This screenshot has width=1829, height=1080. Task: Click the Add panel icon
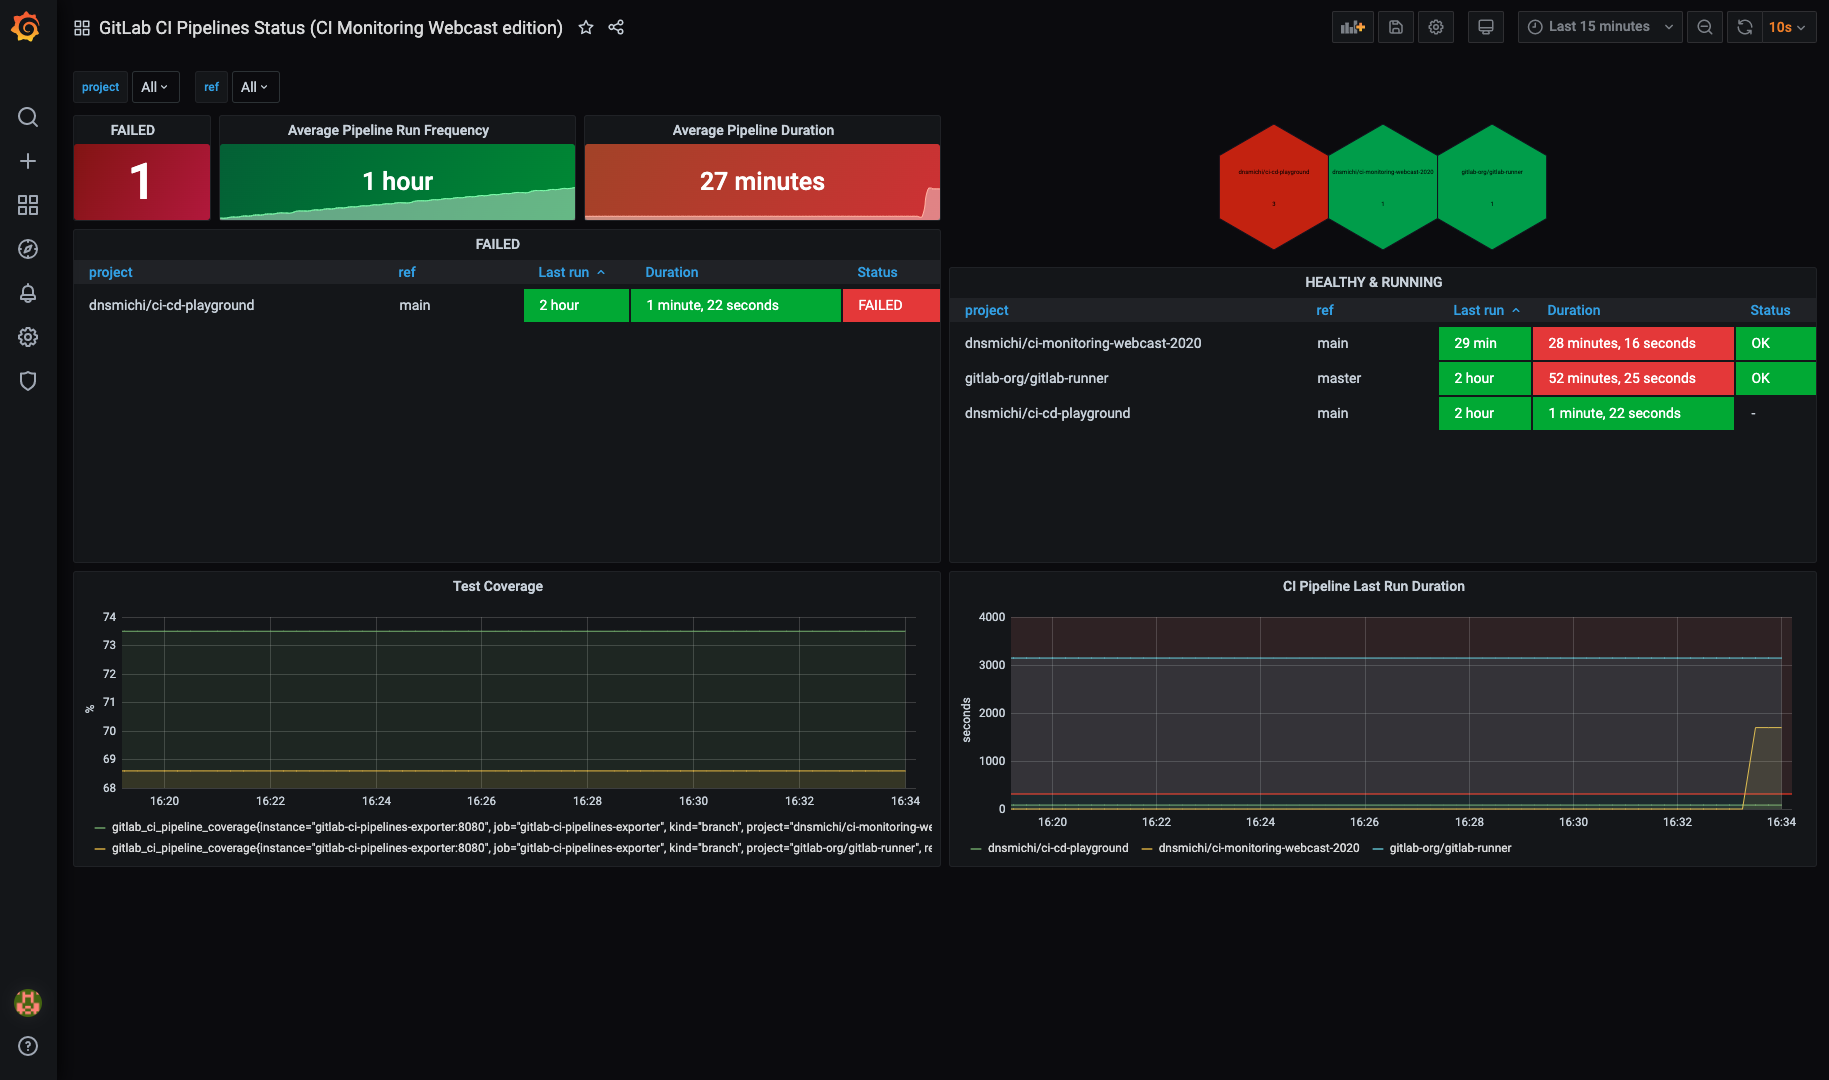1352,27
